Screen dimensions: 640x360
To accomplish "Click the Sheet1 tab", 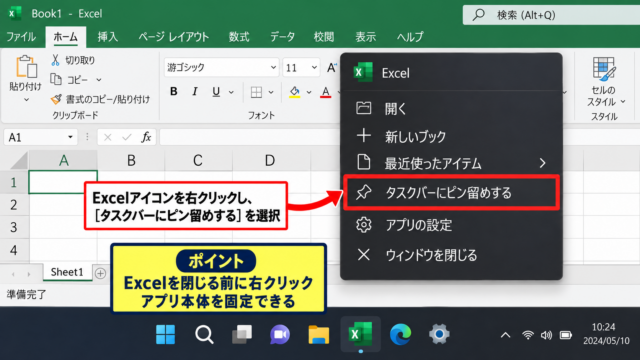I will coord(67,272).
